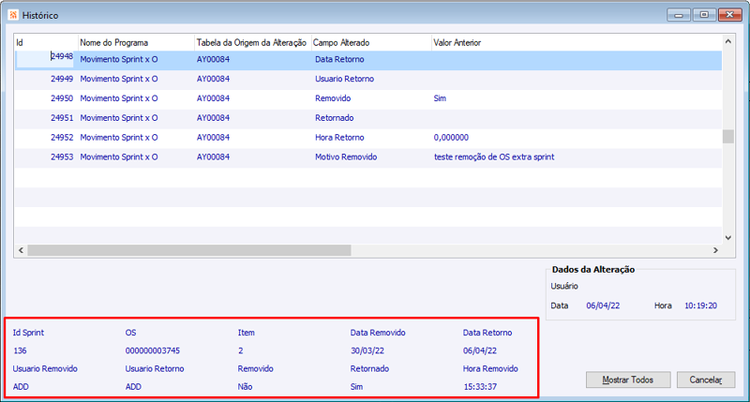This screenshot has width=750, height=402.
Task: Maximize the Histórico window
Action: coord(704,15)
